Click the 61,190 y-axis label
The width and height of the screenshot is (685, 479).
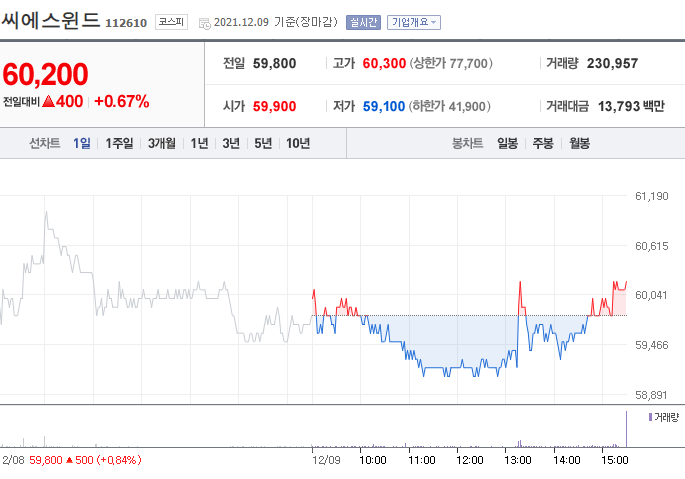coord(651,196)
